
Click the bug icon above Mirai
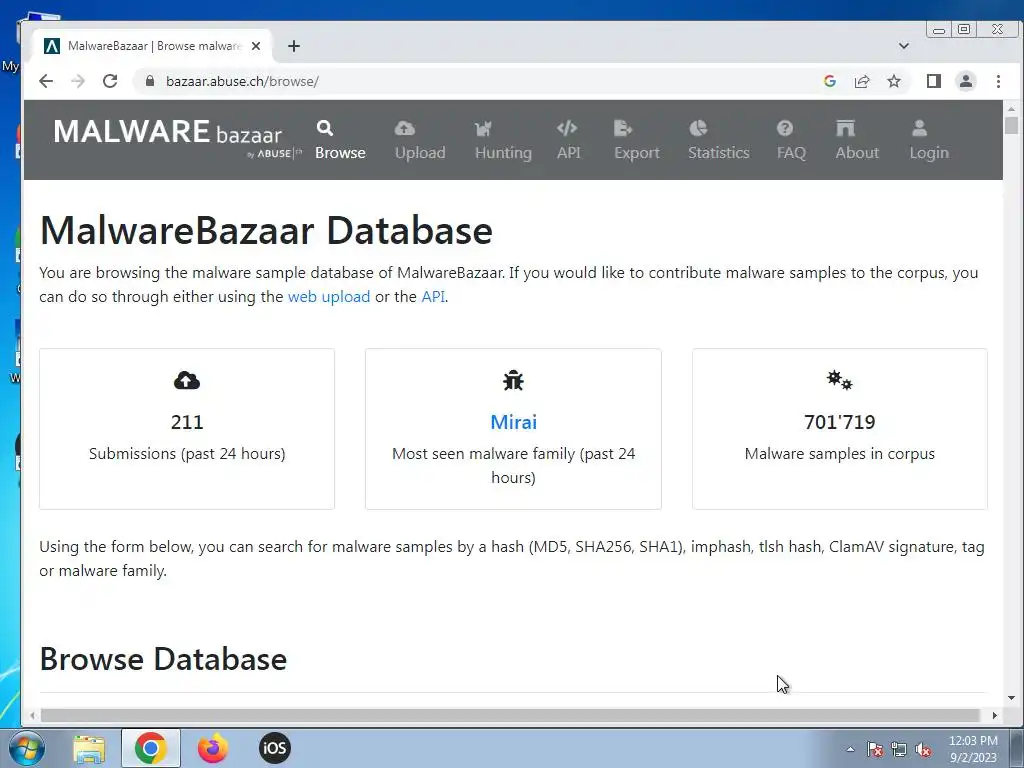(x=513, y=380)
